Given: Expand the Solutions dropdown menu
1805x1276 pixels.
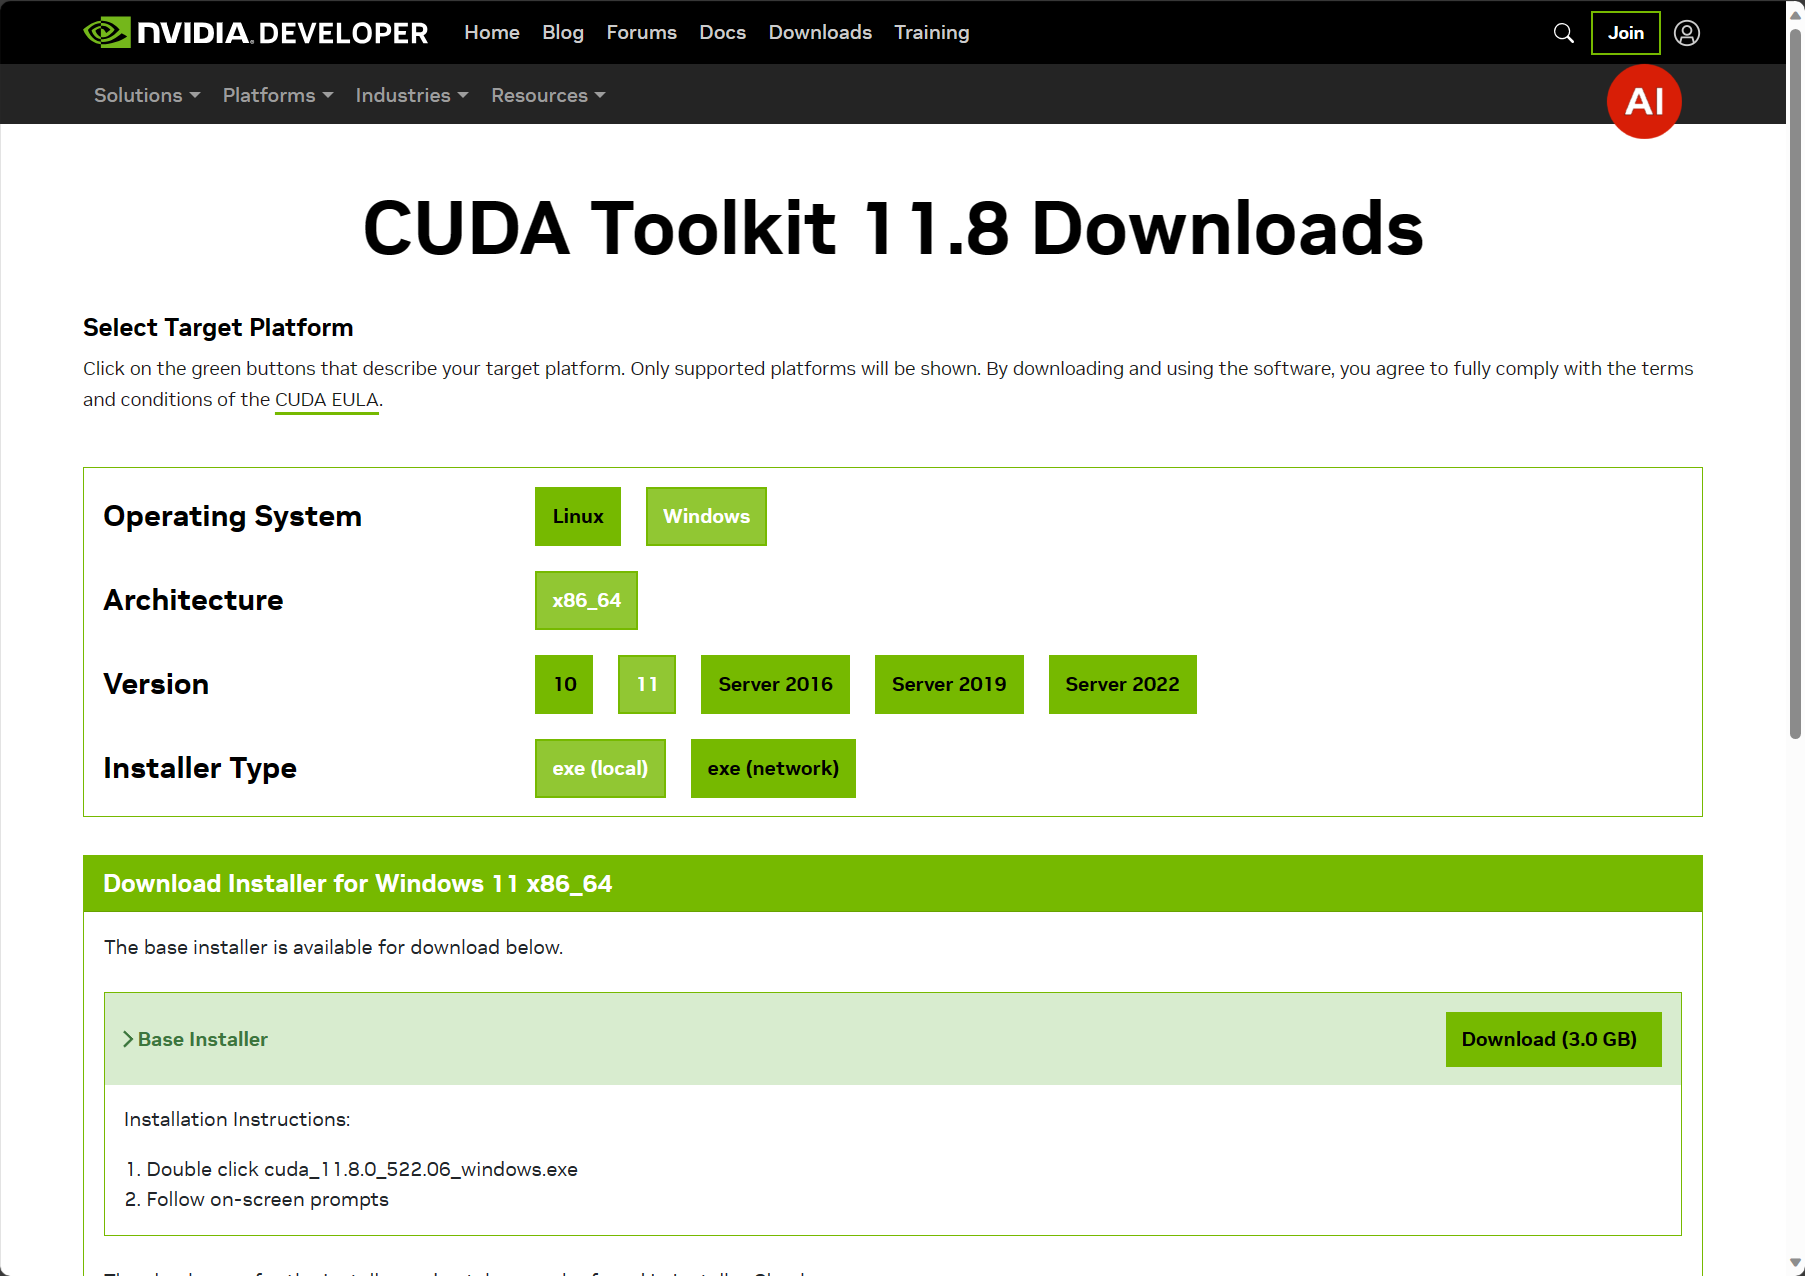Looking at the screenshot, I should pos(147,95).
